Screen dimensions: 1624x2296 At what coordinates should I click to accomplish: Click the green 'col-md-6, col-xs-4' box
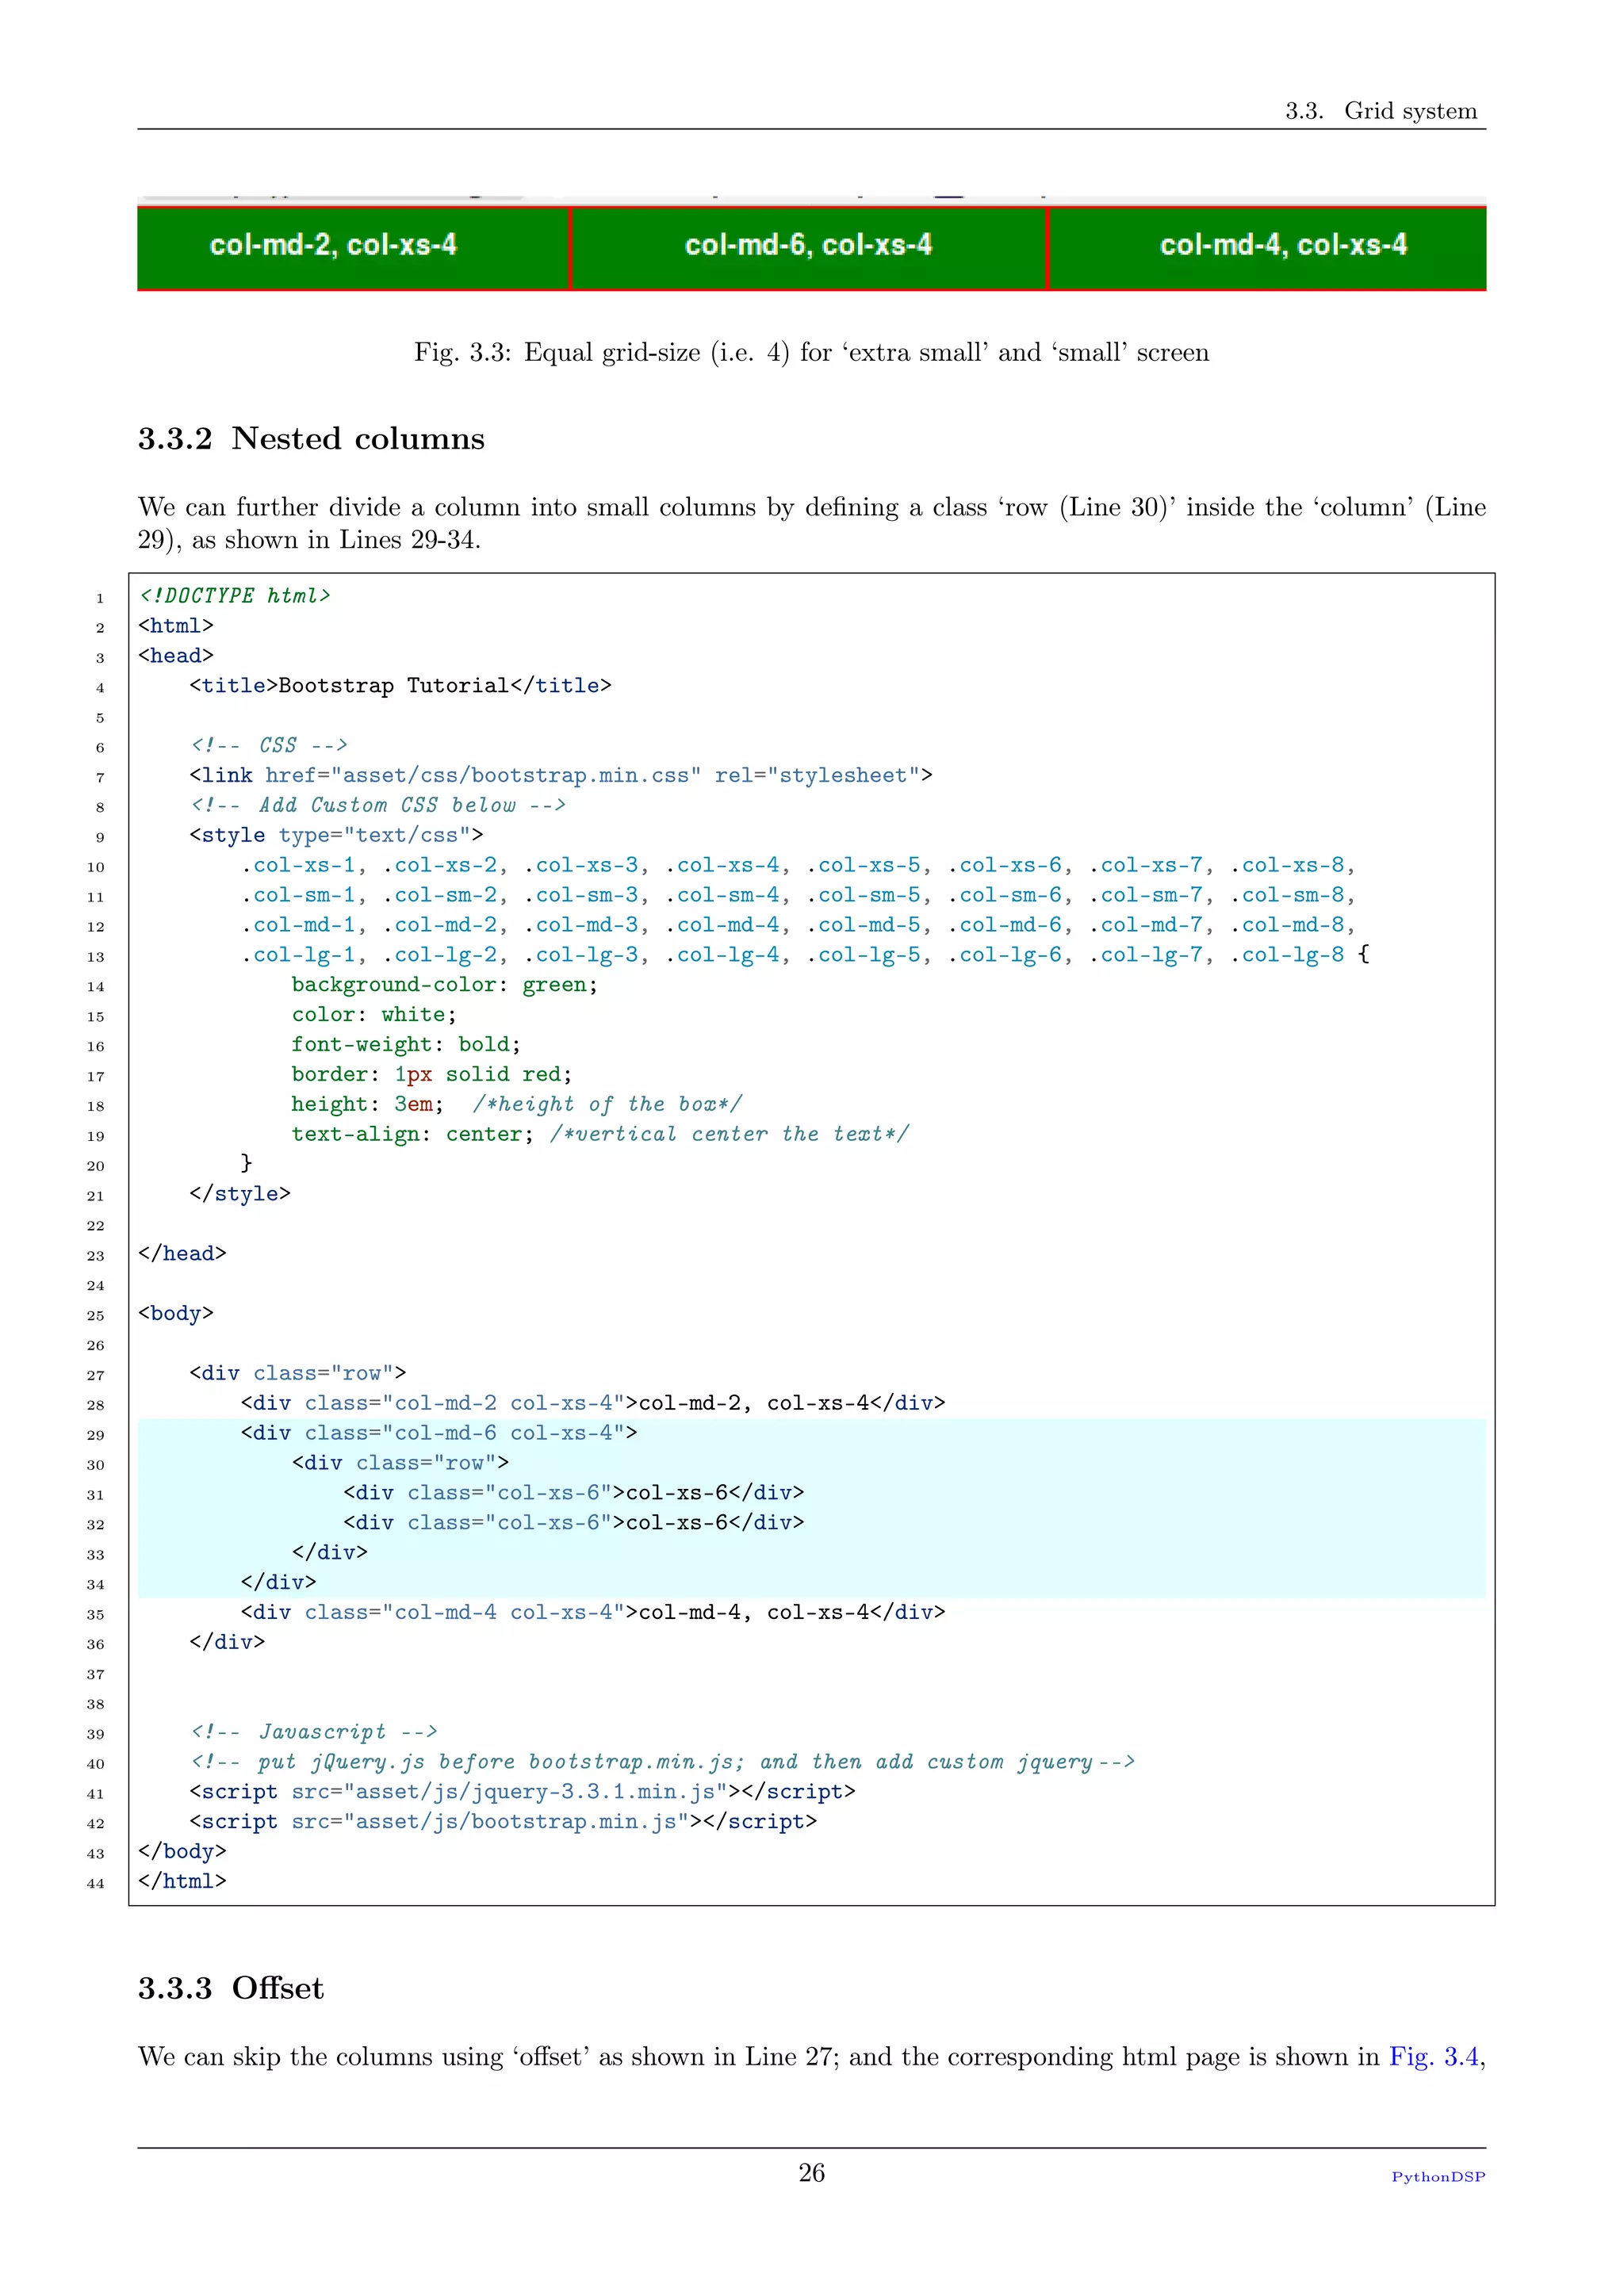pos(808,248)
